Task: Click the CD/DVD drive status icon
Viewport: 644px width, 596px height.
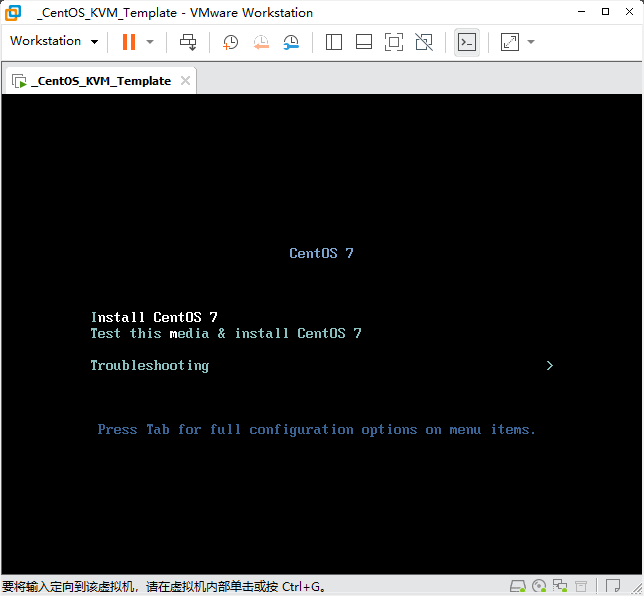Action: [x=539, y=586]
